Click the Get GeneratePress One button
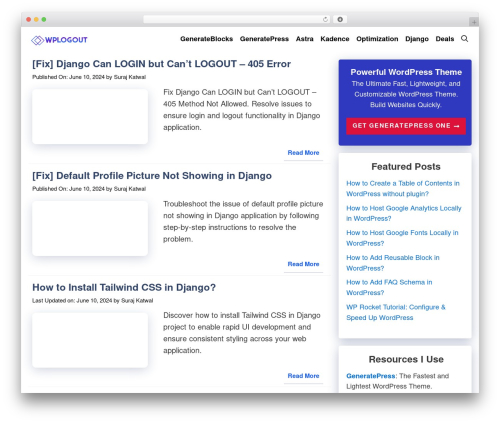Viewport: 500px width, 423px height. pyautogui.click(x=406, y=126)
